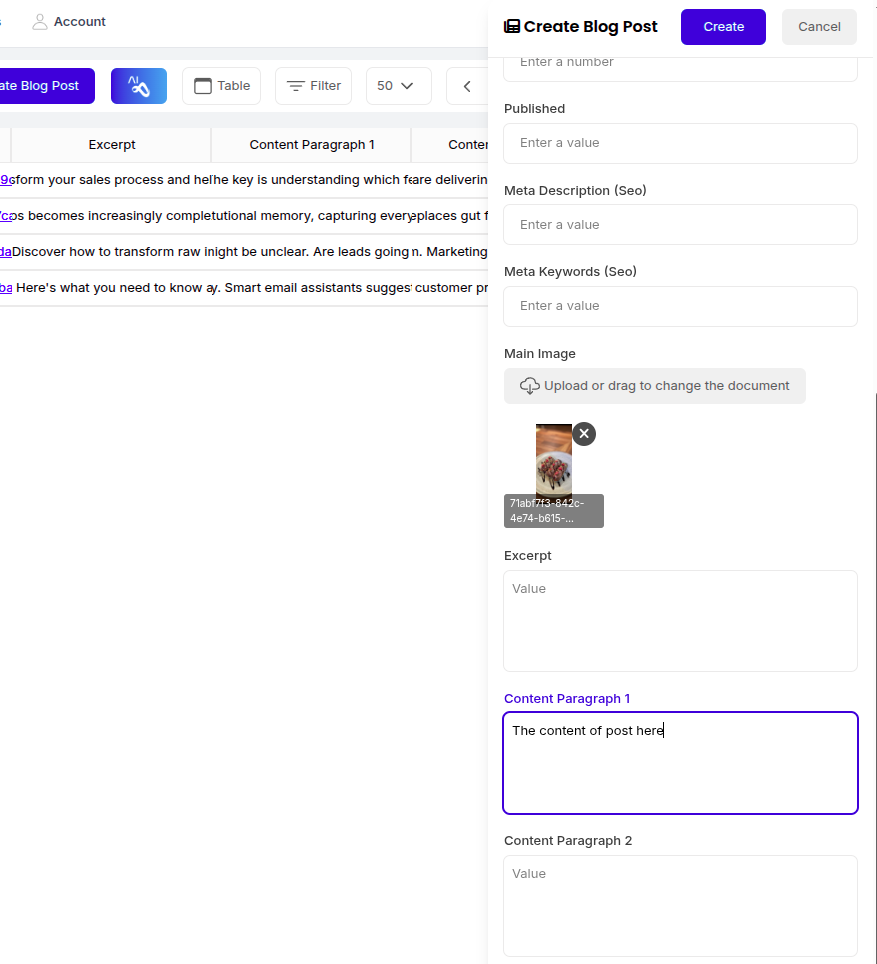Remove the uploaded main image thumbnail

[584, 433]
